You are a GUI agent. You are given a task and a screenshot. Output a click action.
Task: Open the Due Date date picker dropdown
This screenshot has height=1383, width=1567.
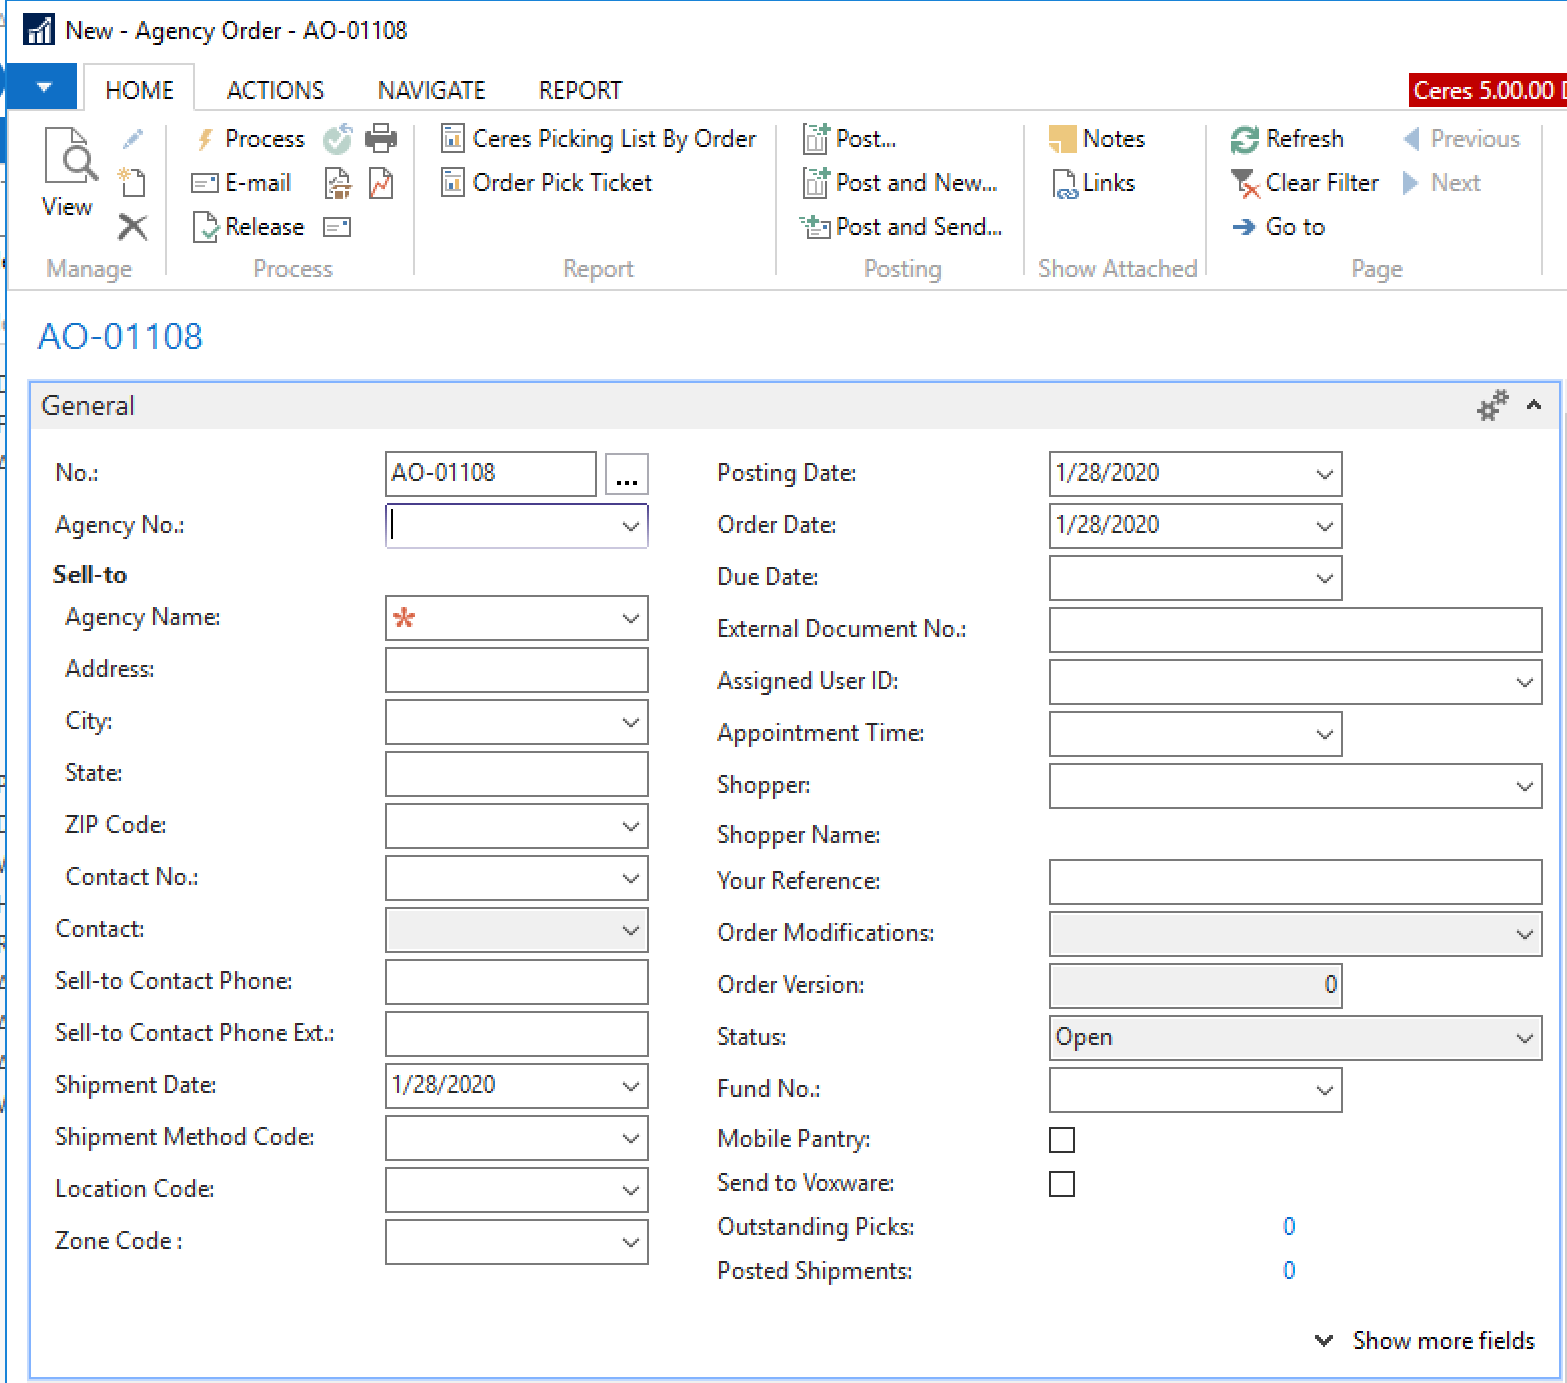(1324, 578)
